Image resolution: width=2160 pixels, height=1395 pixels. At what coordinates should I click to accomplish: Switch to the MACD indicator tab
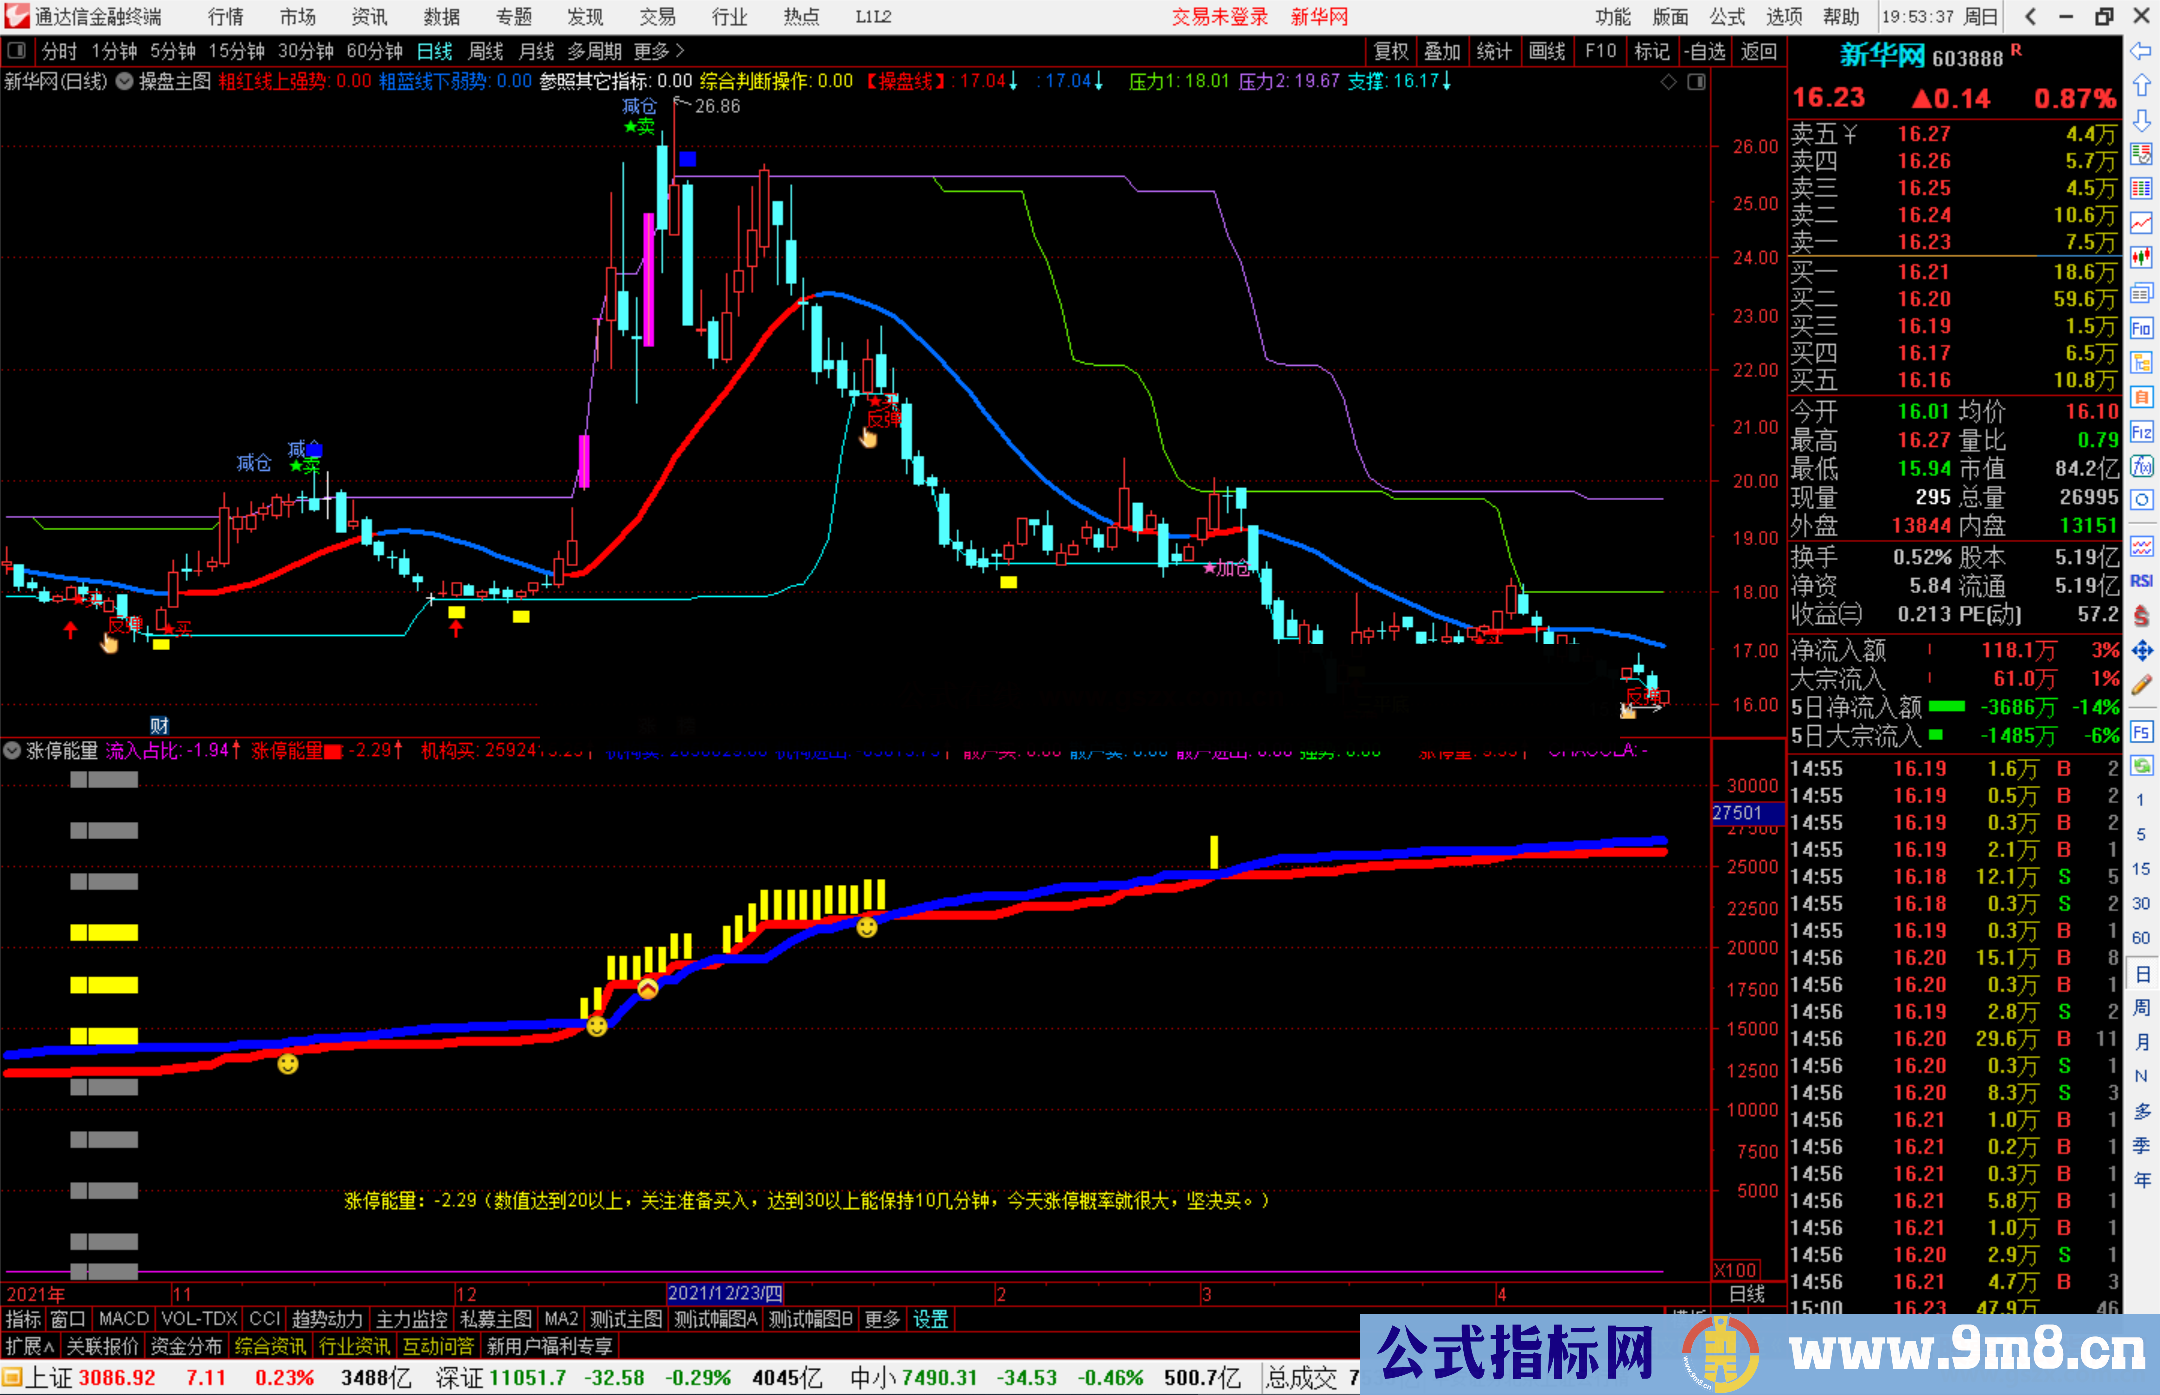pos(123,1319)
